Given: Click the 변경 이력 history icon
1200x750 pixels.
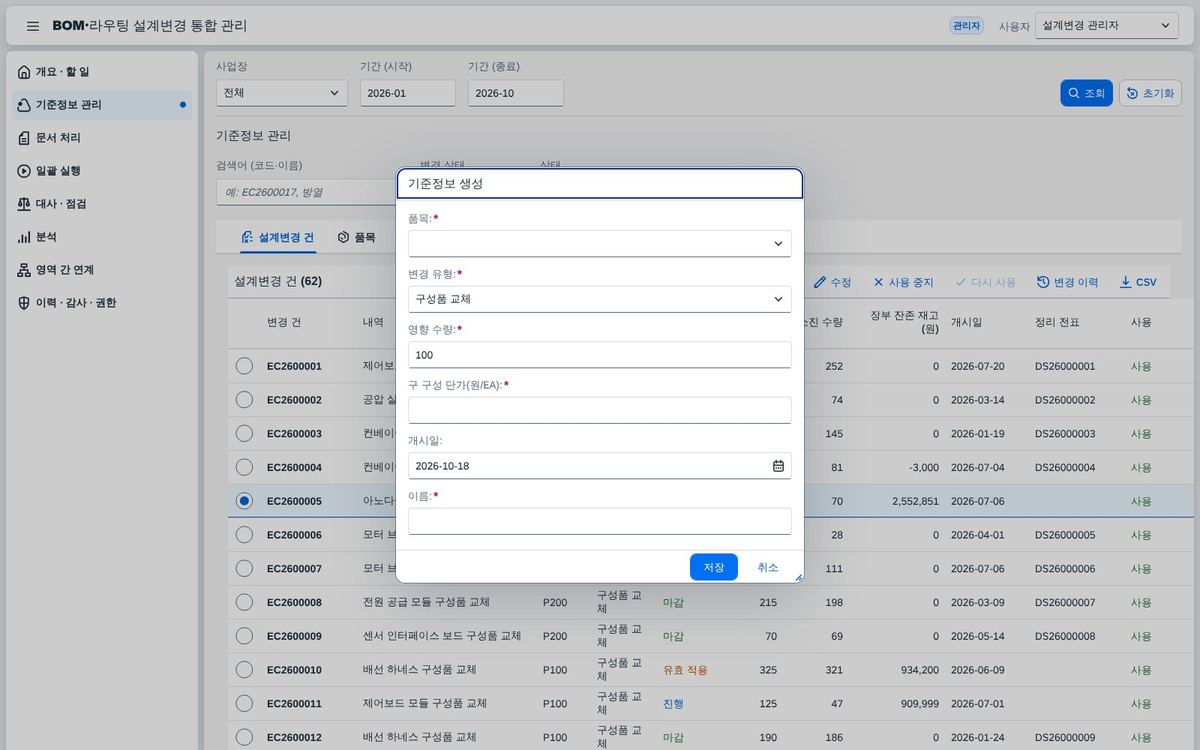Looking at the screenshot, I should point(1043,282).
